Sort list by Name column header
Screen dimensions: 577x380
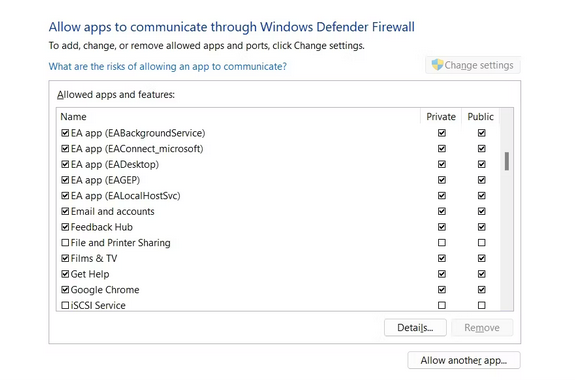[x=74, y=117]
